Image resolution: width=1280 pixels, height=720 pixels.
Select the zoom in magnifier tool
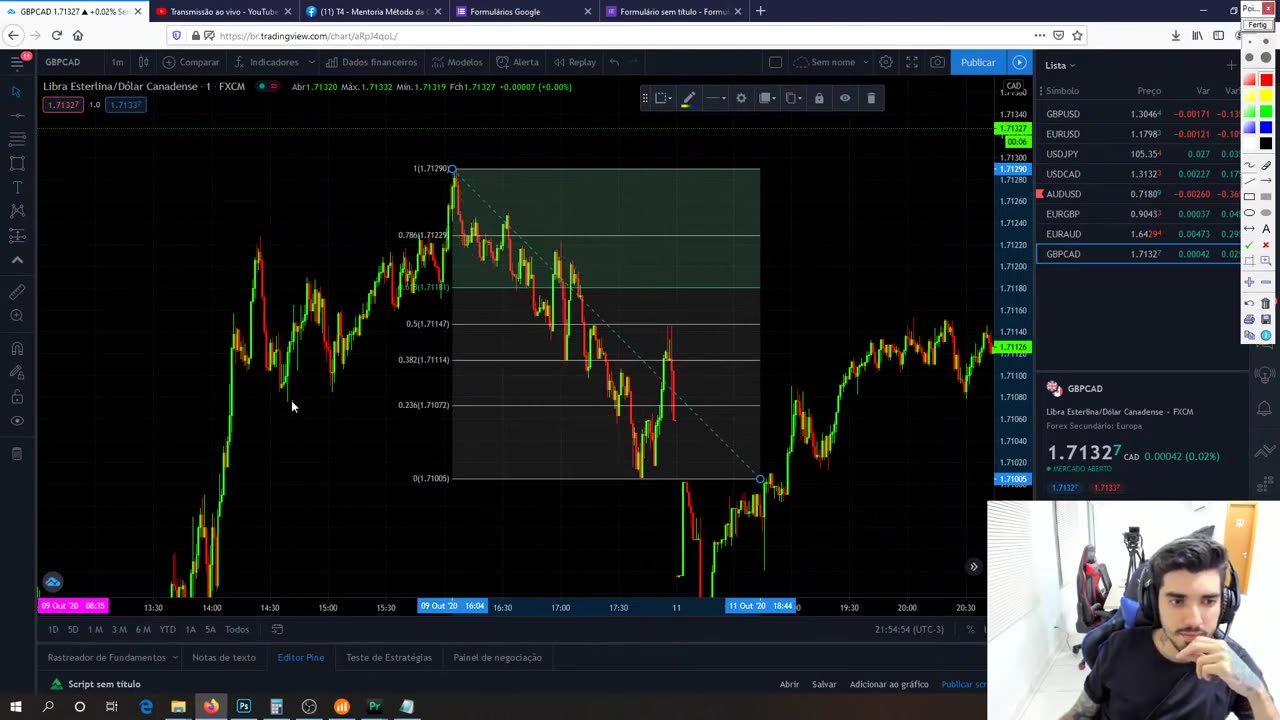pos(17,316)
